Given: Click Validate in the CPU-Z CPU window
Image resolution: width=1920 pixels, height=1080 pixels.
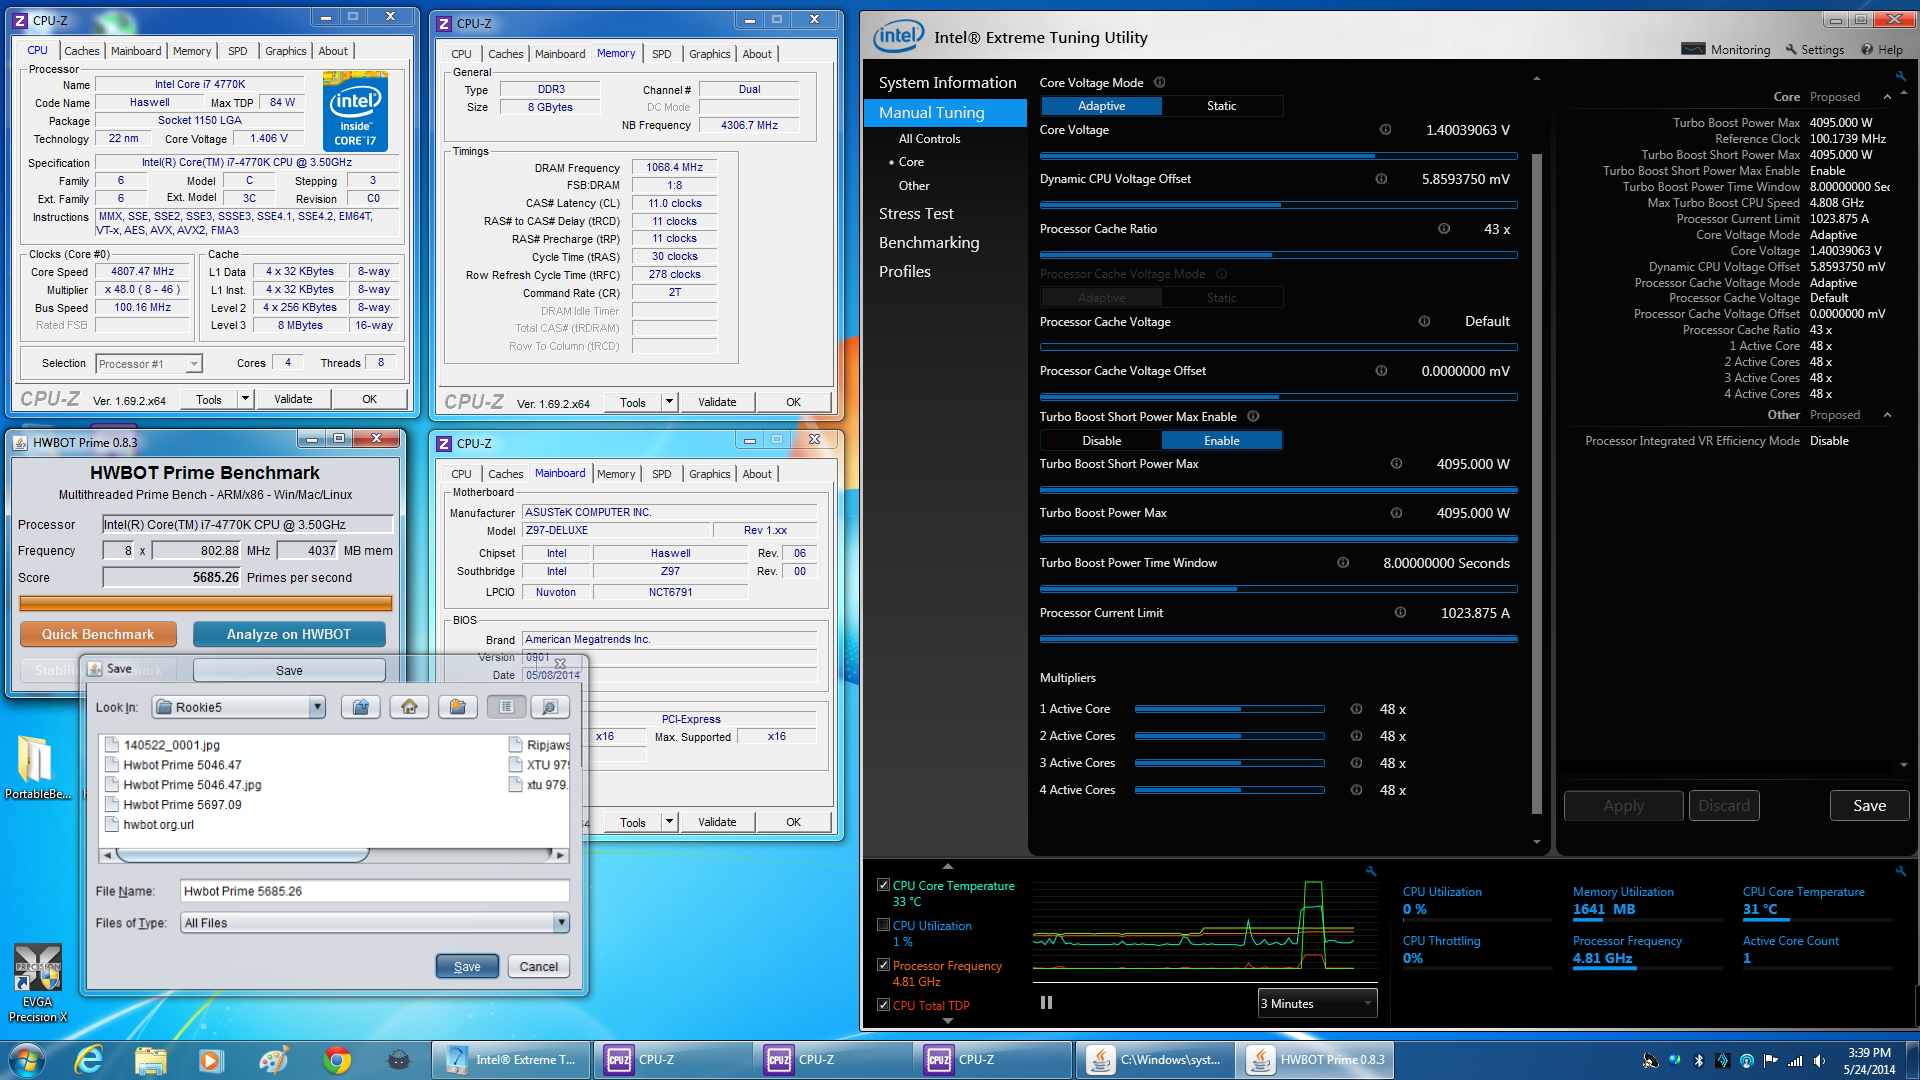Looking at the screenshot, I should pyautogui.click(x=293, y=399).
